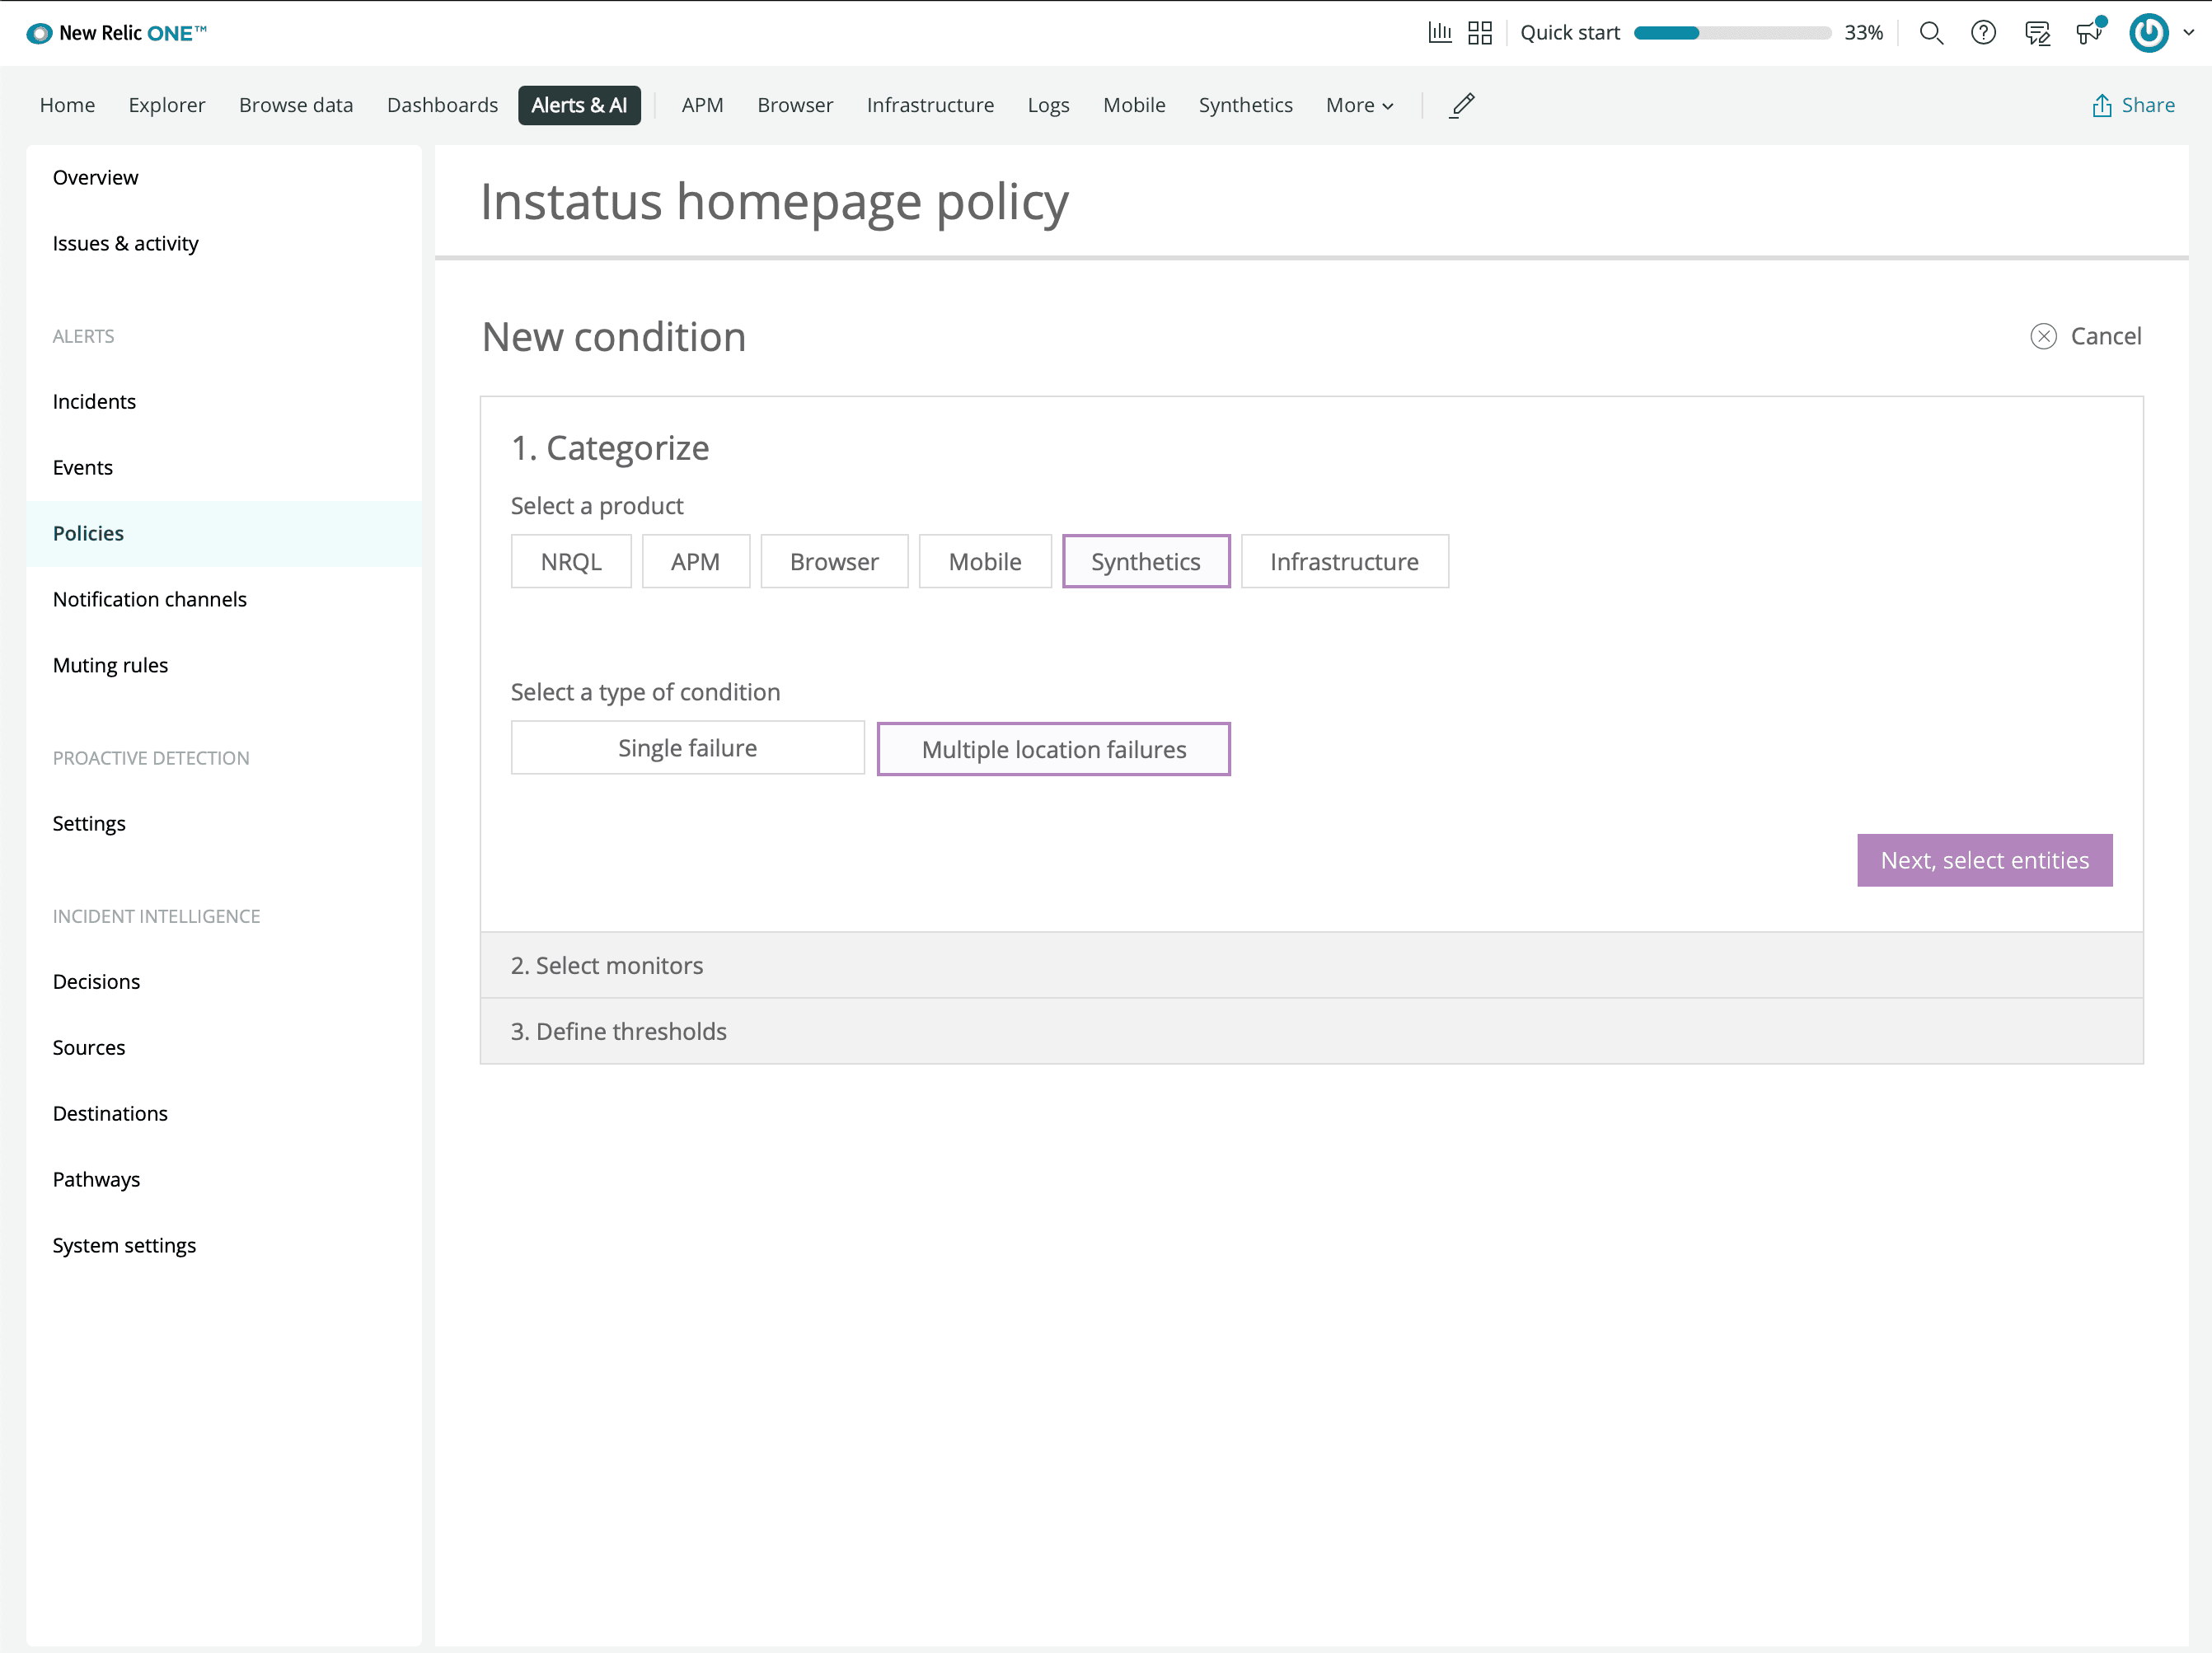Image resolution: width=2212 pixels, height=1653 pixels.
Task: Open the feedback chat icon
Action: (2037, 33)
